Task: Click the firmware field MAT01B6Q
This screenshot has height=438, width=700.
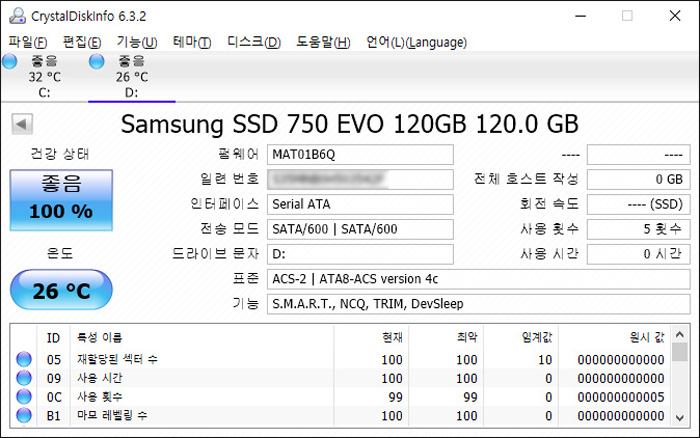Action: [360, 154]
